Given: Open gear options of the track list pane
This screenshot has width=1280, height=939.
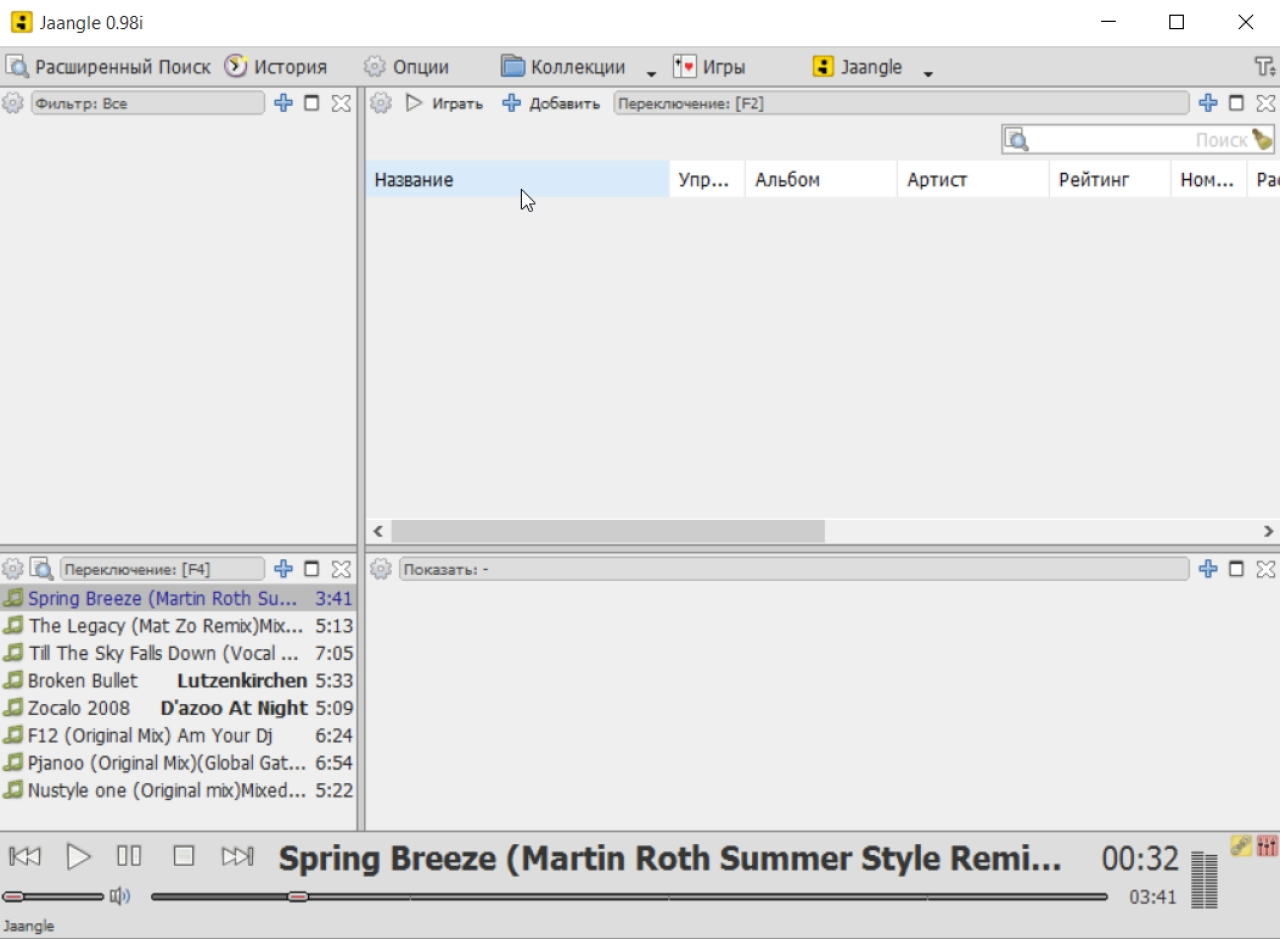Looking at the screenshot, I should tap(381, 103).
